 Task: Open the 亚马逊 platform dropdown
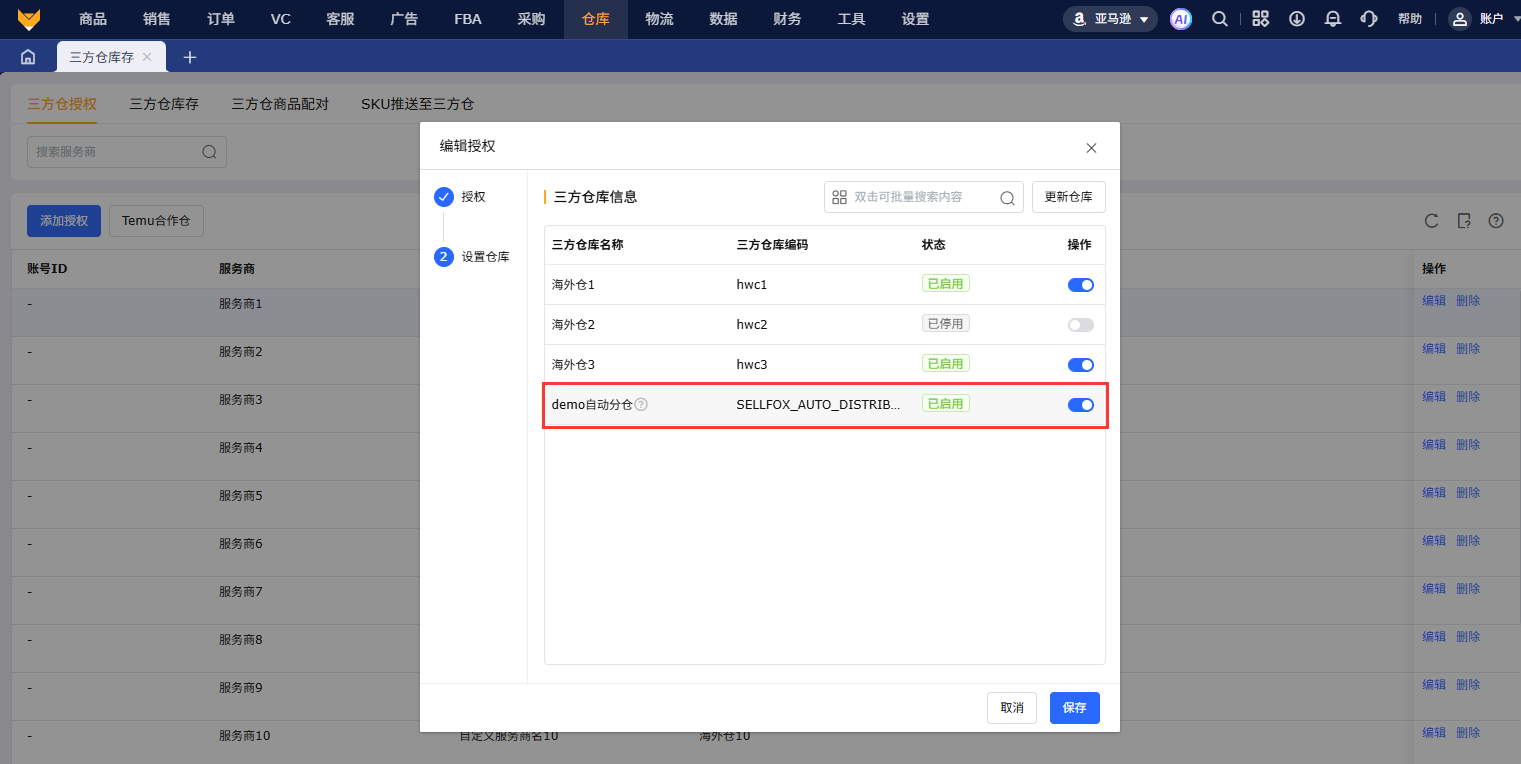click(x=1110, y=19)
